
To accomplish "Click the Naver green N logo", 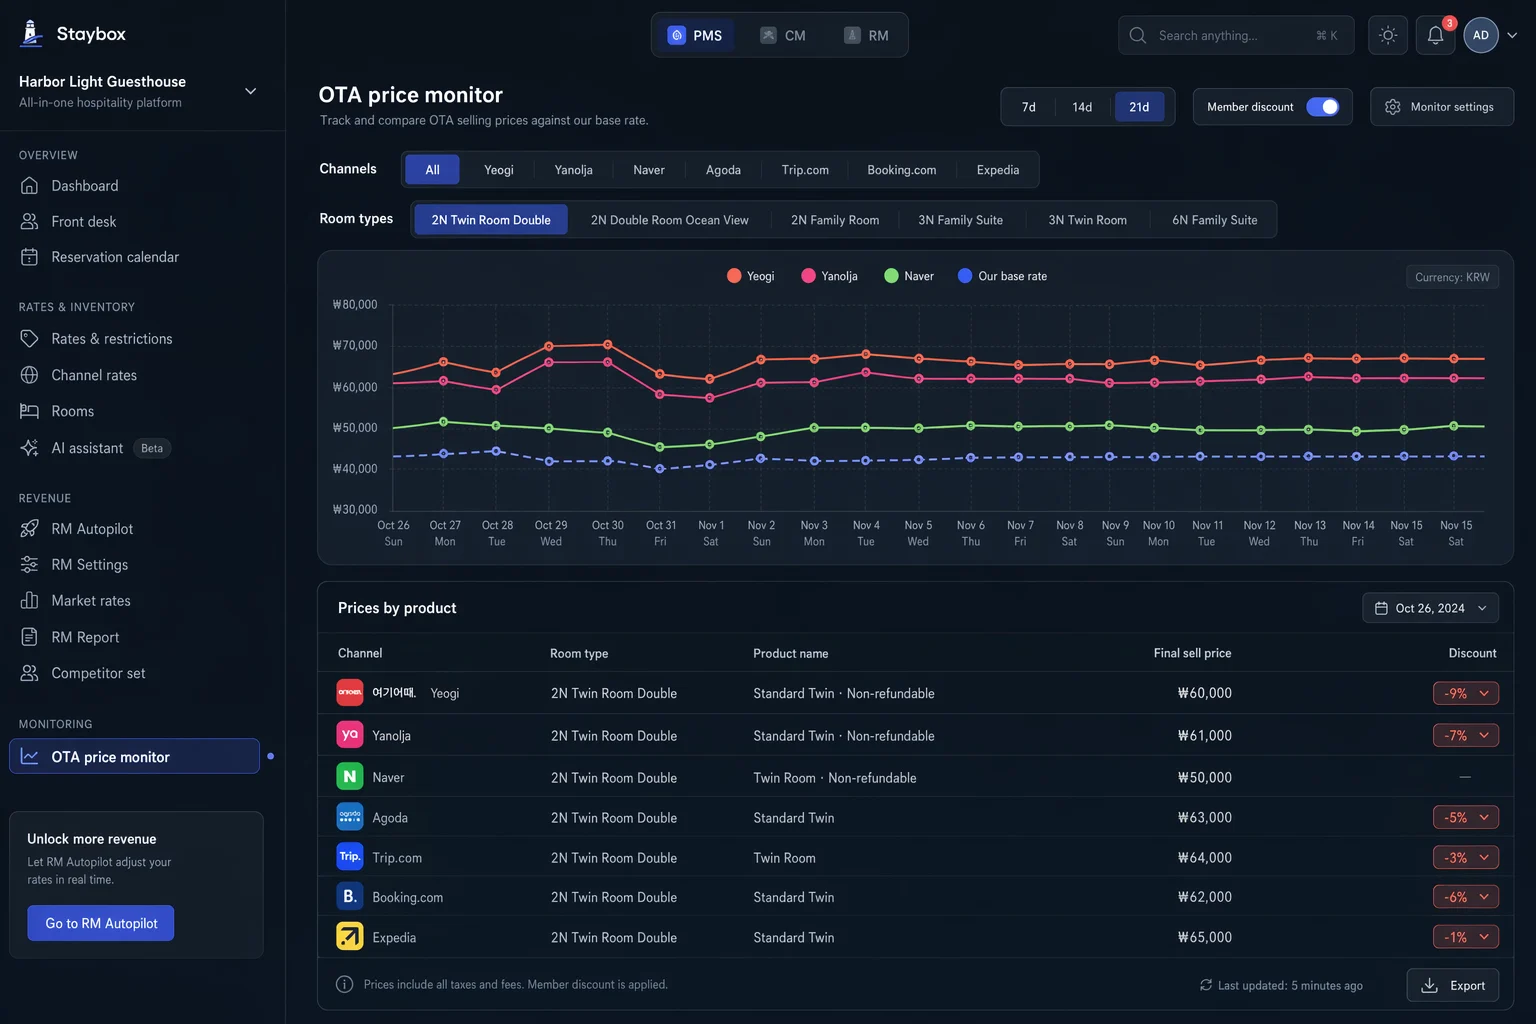I will click(x=350, y=777).
